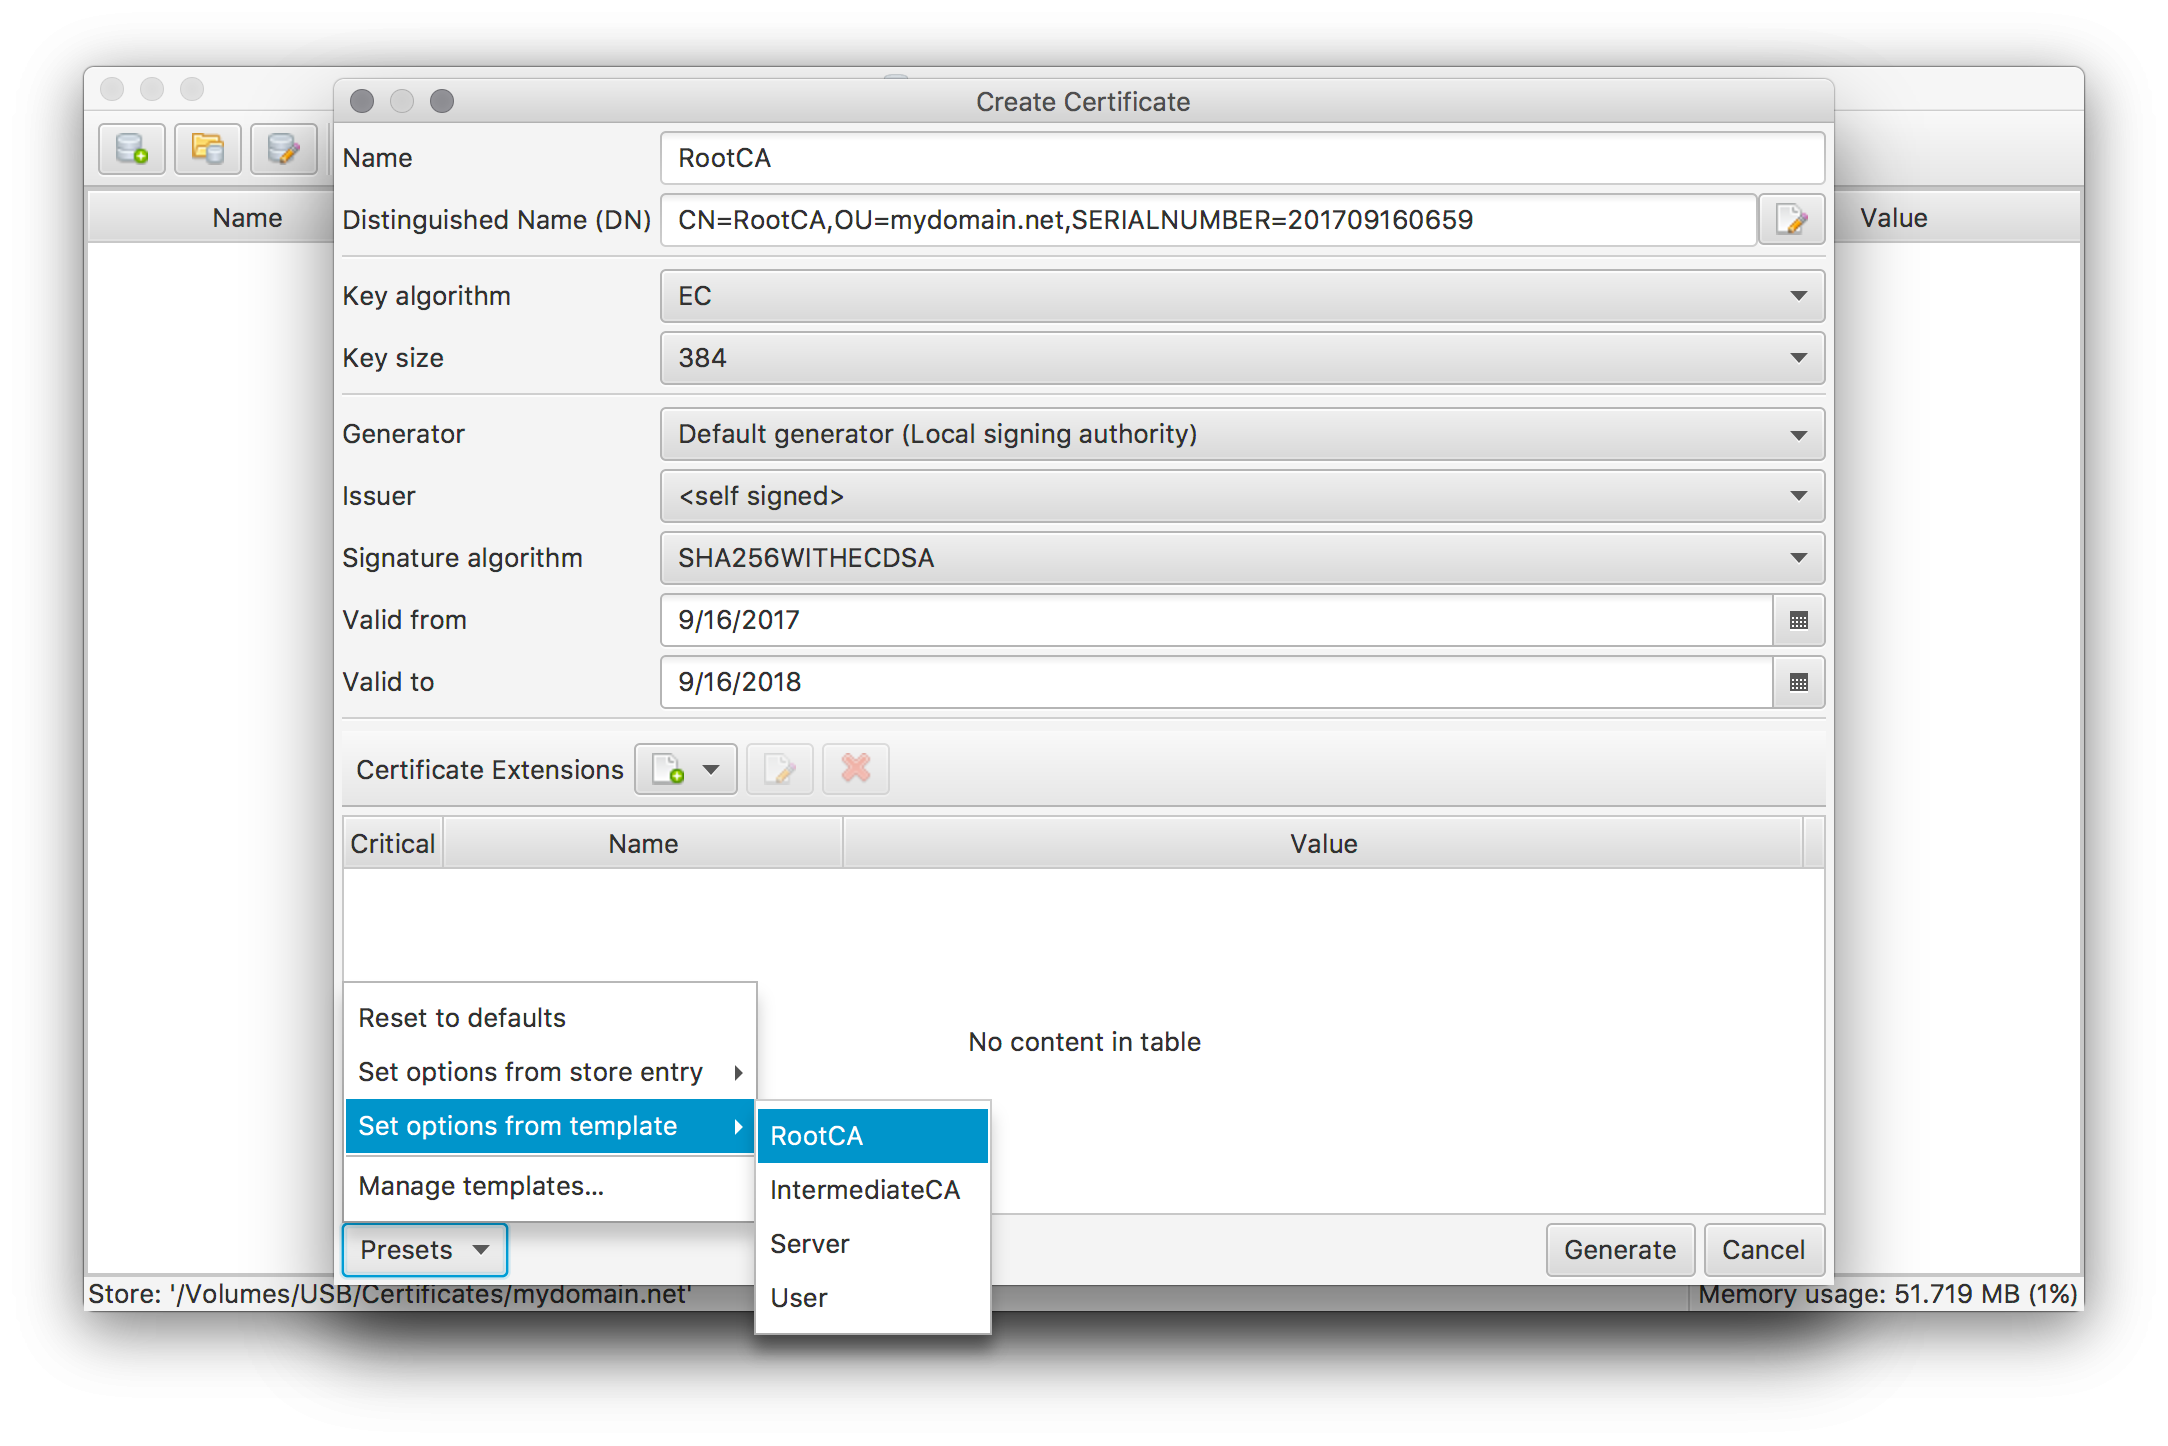The width and height of the screenshot is (2168, 1446).
Task: Select the Server template
Action: (873, 1244)
